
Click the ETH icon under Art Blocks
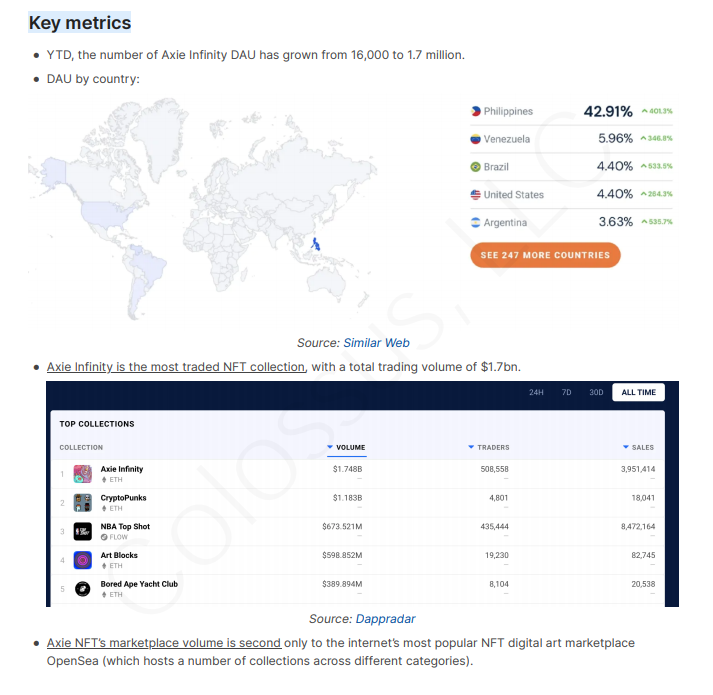104,566
